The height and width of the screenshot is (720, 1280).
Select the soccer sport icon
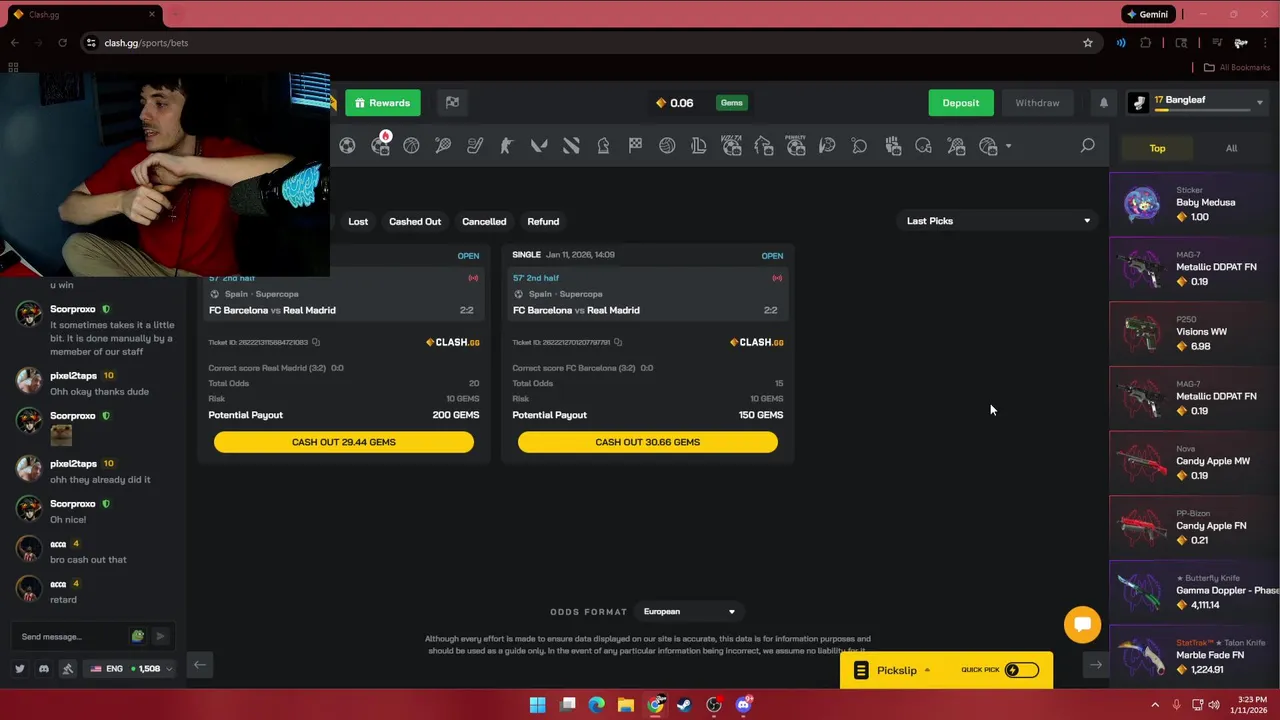[x=347, y=146]
